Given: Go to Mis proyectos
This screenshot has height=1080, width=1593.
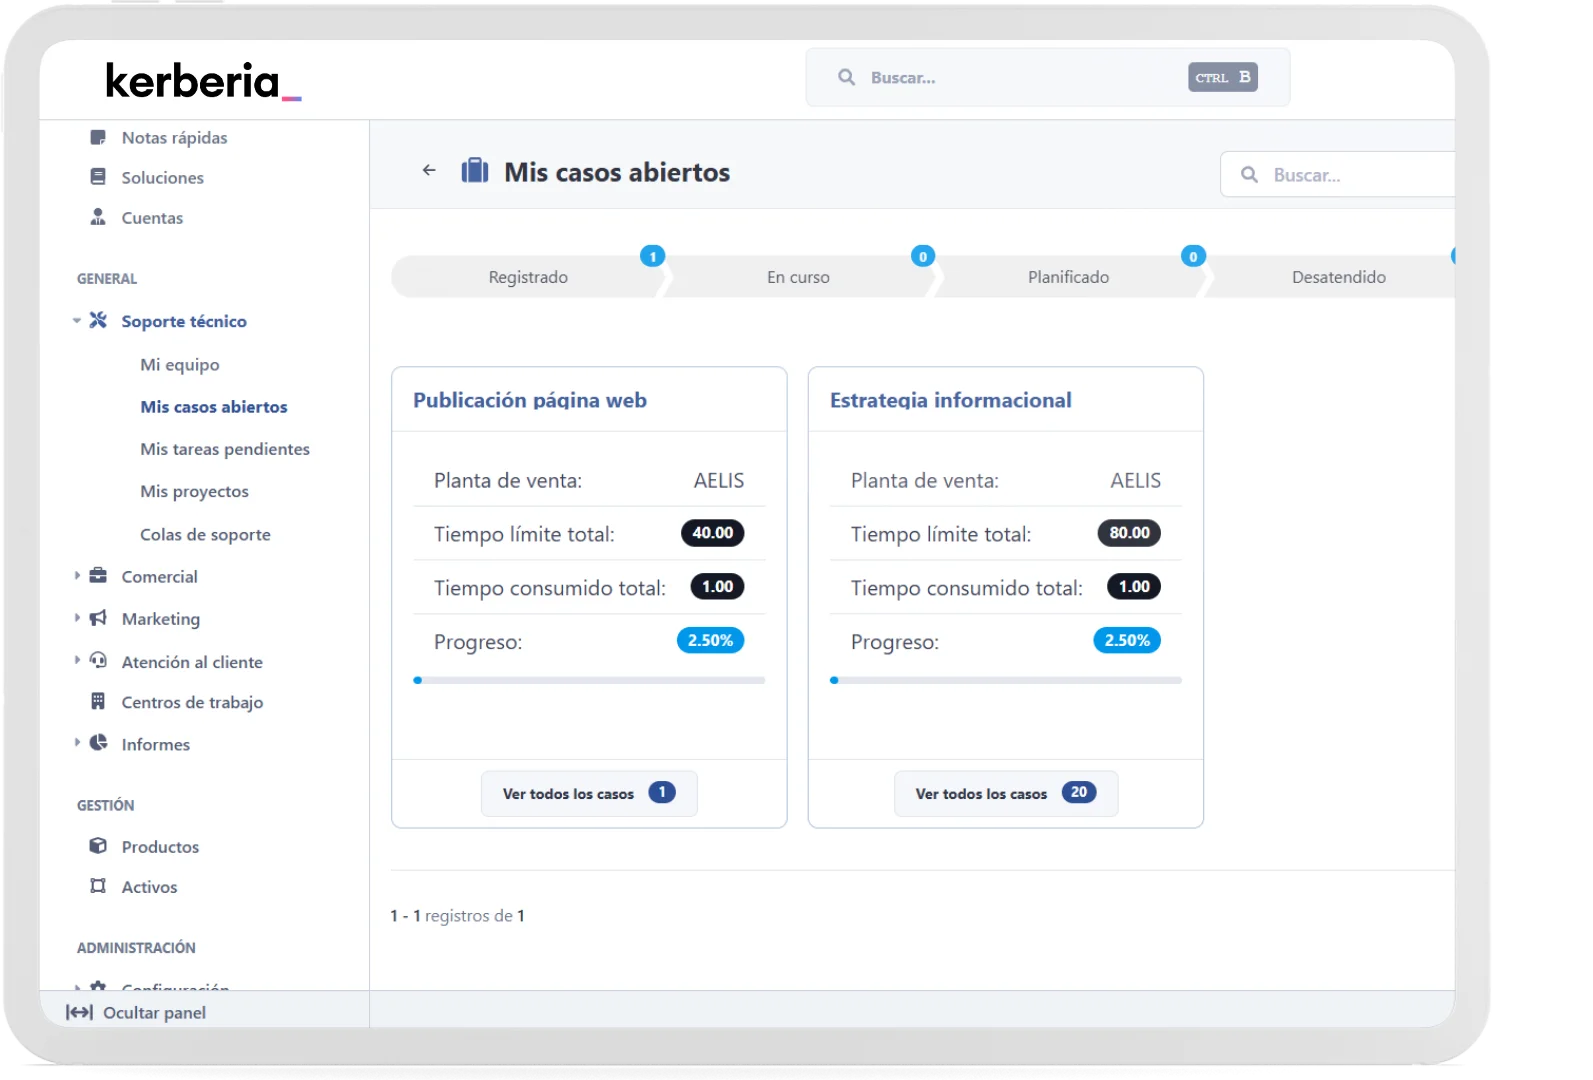Looking at the screenshot, I should click(194, 491).
